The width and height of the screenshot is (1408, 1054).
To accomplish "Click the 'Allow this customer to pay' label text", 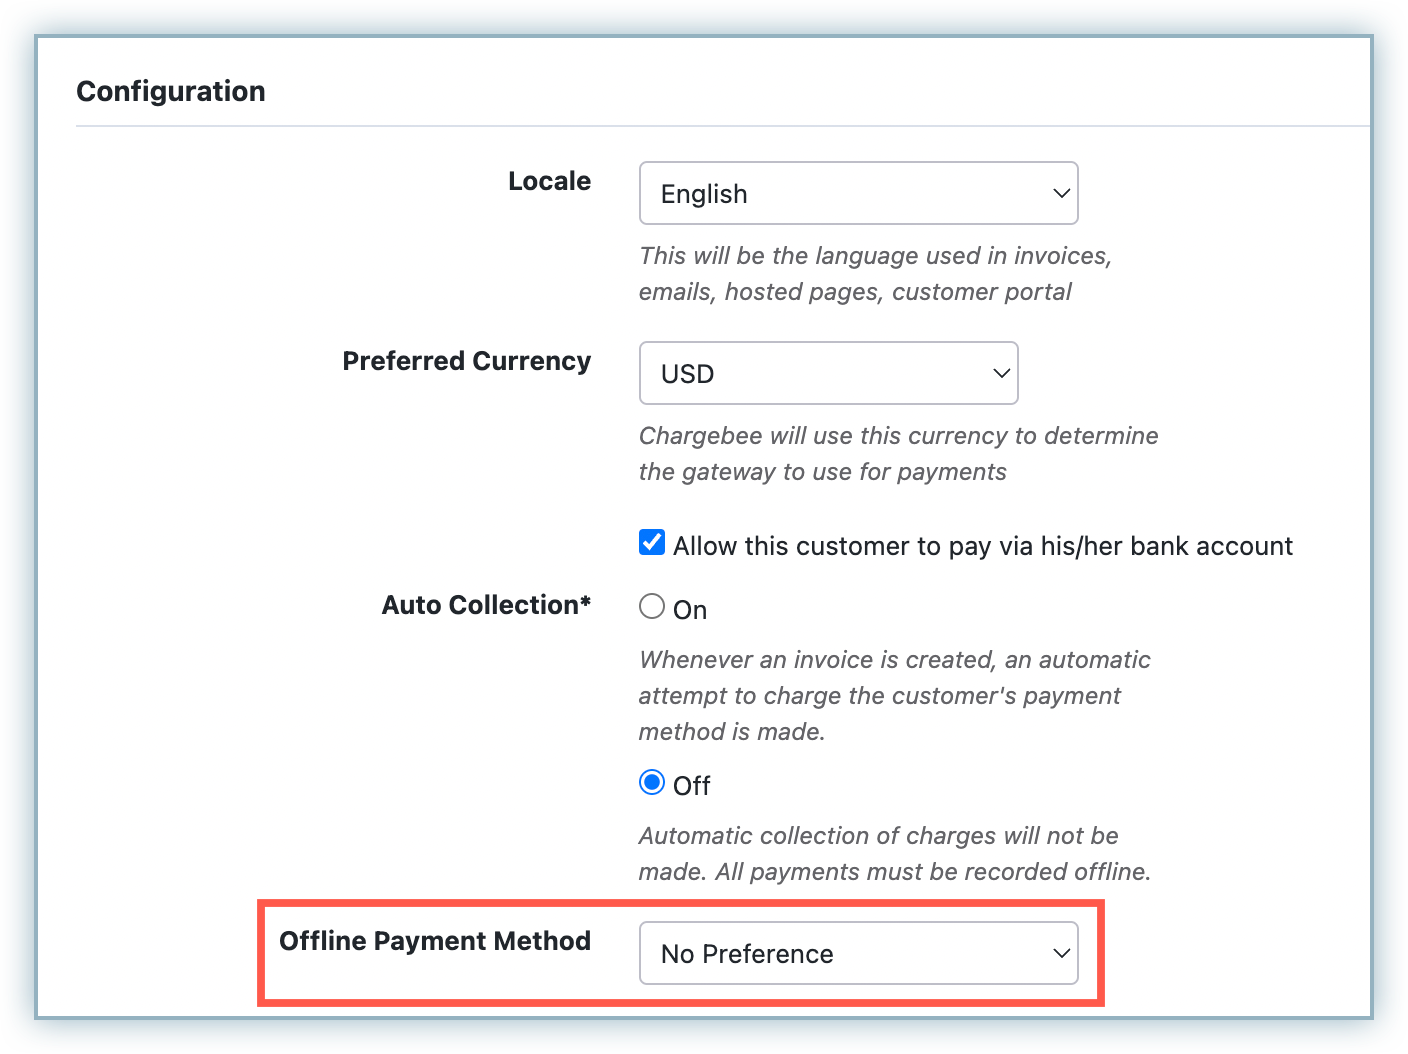I will [x=982, y=546].
